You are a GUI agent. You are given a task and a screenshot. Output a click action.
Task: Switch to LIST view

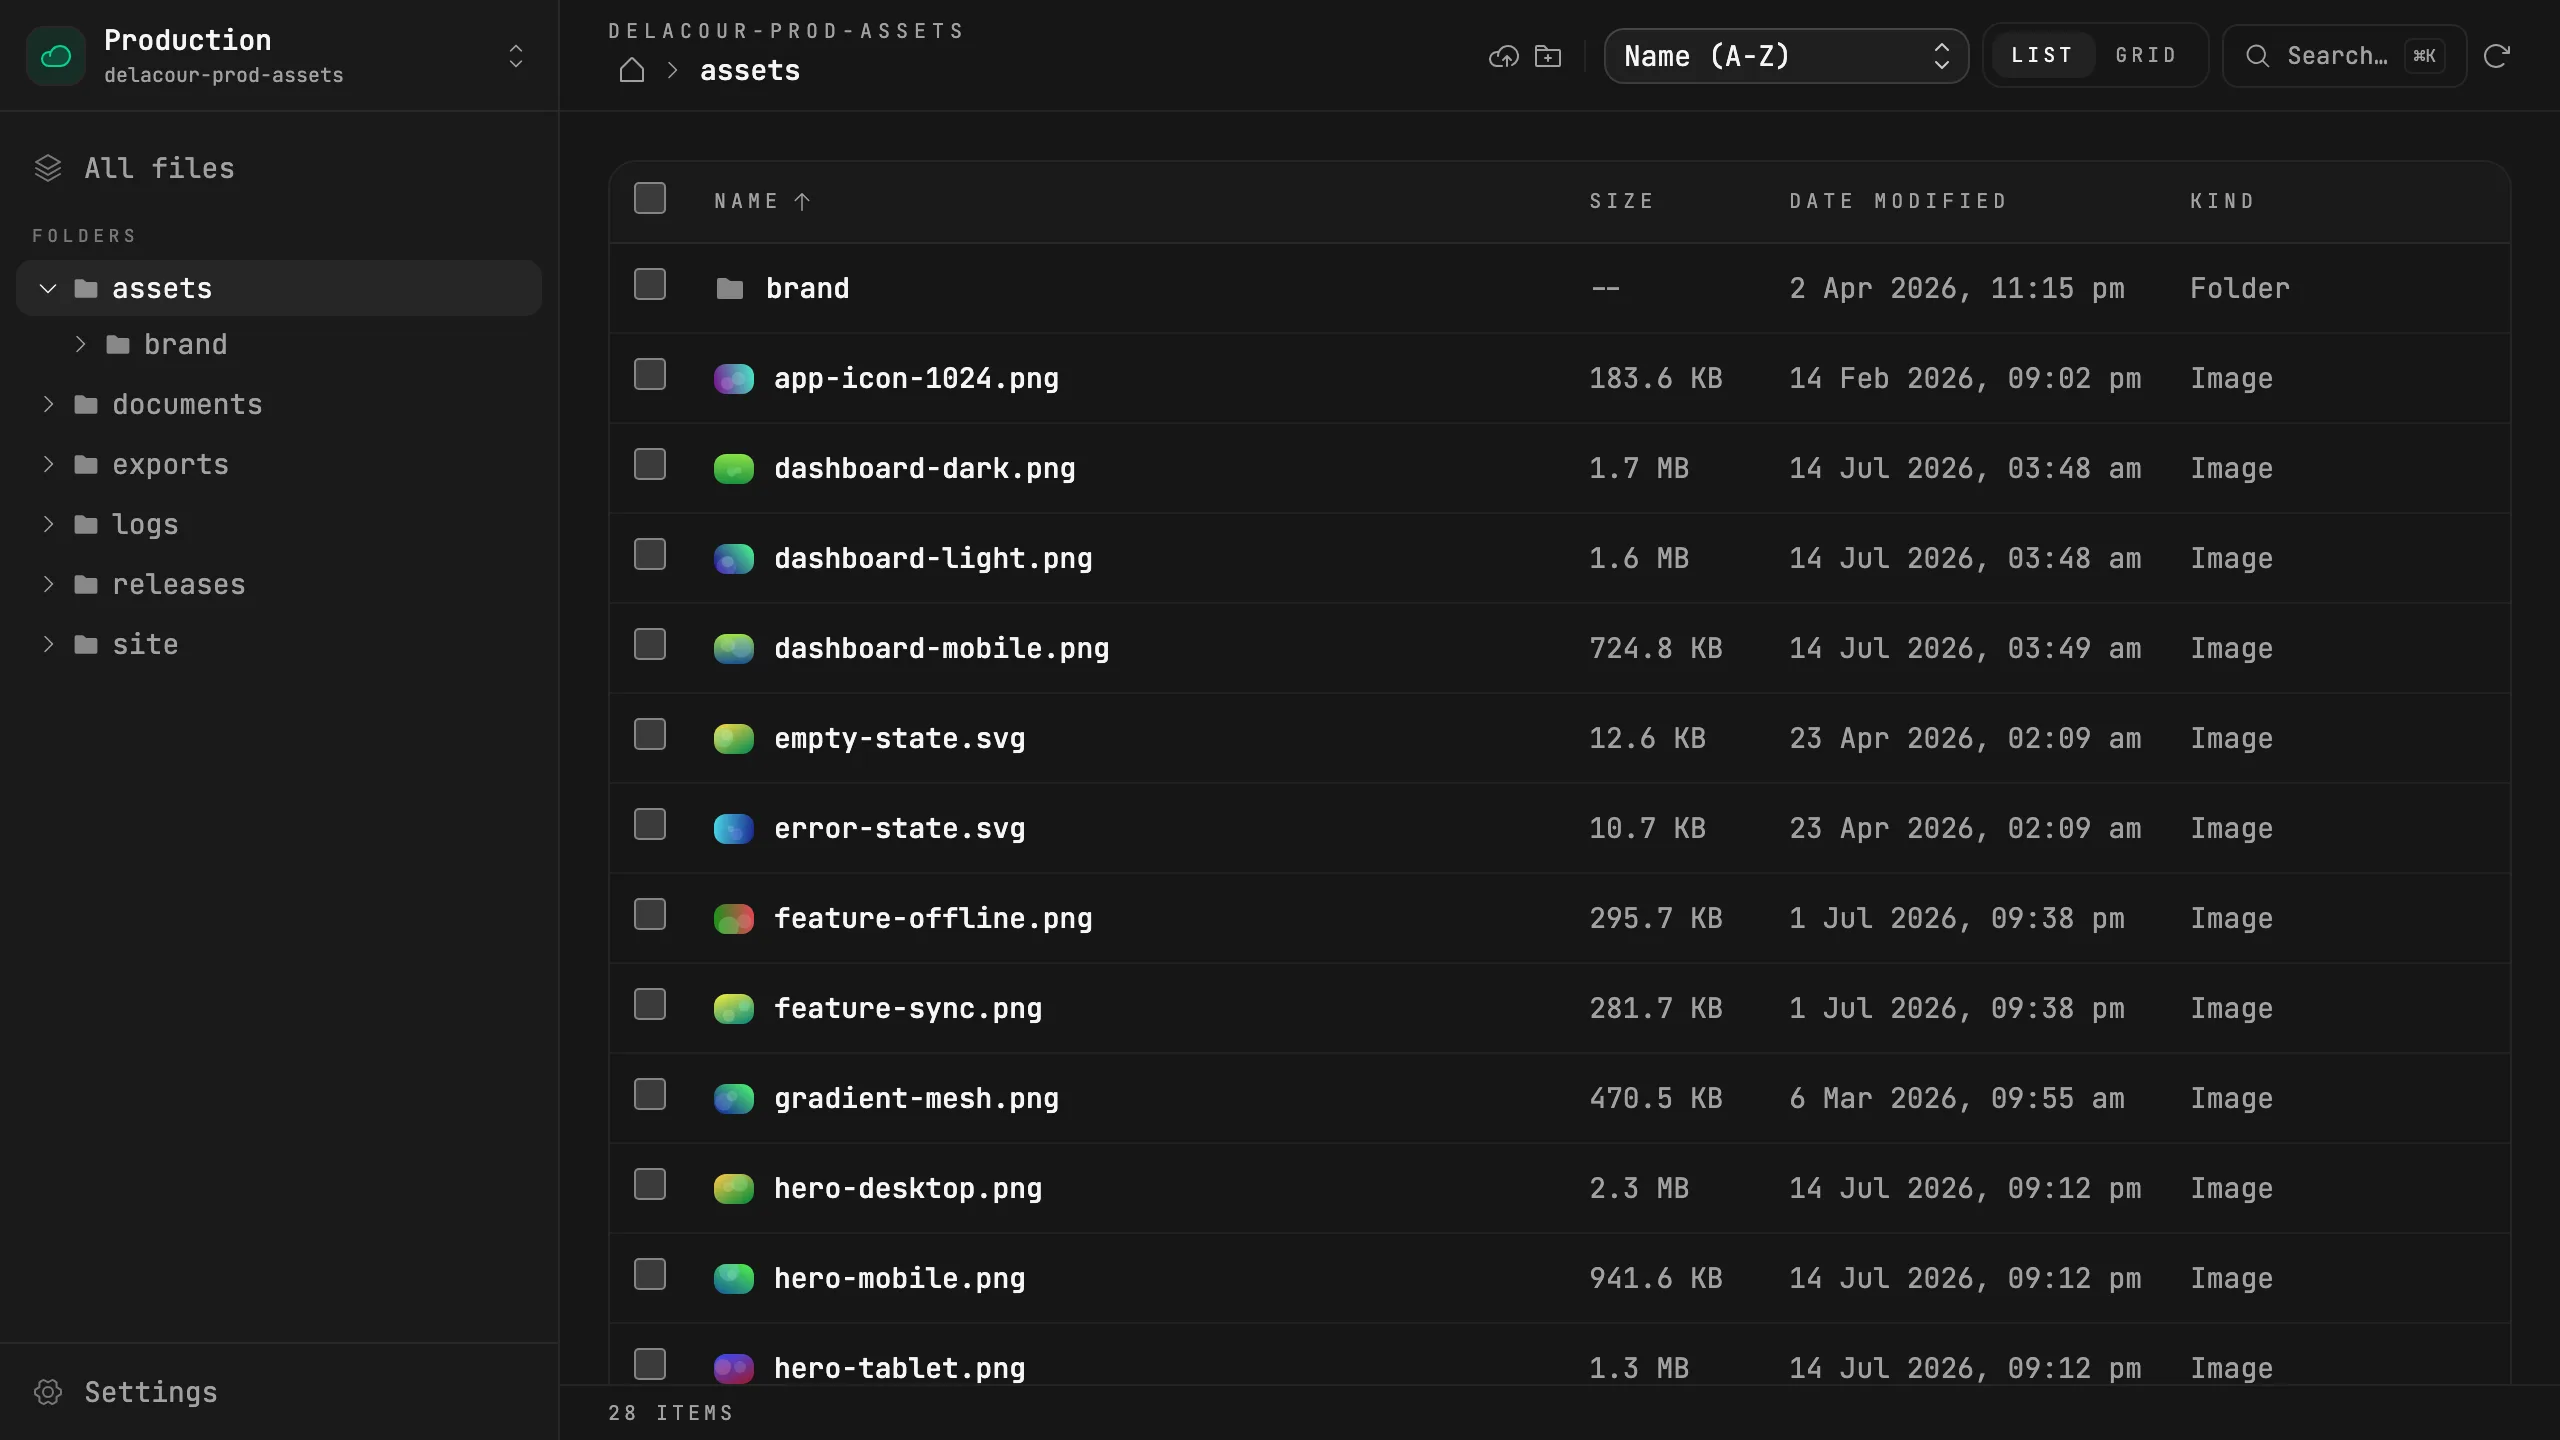[x=2041, y=55]
